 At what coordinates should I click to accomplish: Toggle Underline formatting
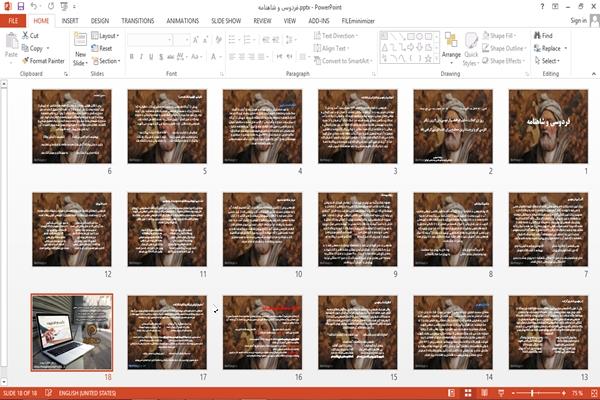151,57
